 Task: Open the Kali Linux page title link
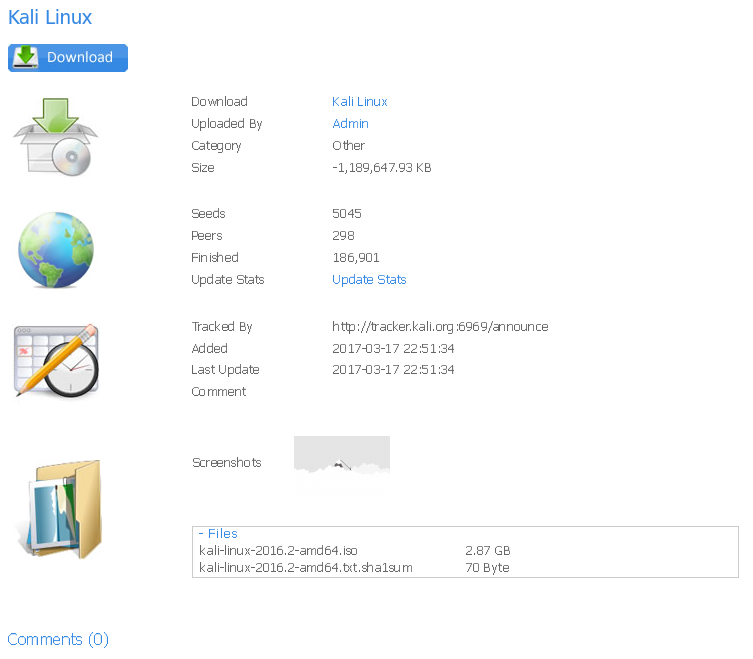(x=50, y=17)
